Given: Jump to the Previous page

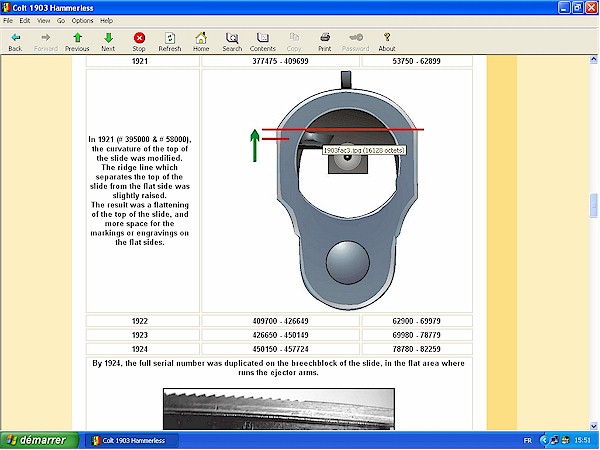Looking at the screenshot, I should tap(77, 42).
